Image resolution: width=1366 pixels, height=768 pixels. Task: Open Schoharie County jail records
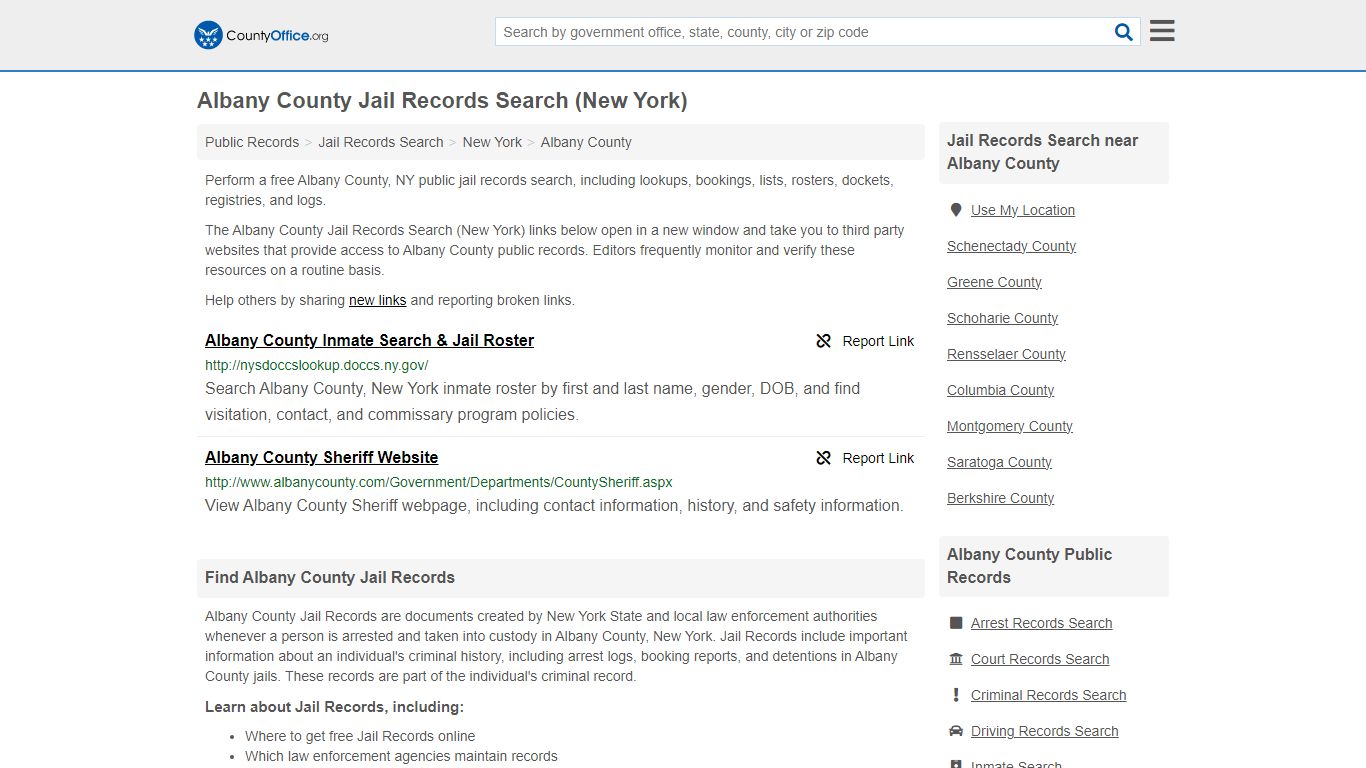pyautogui.click(x=1002, y=318)
